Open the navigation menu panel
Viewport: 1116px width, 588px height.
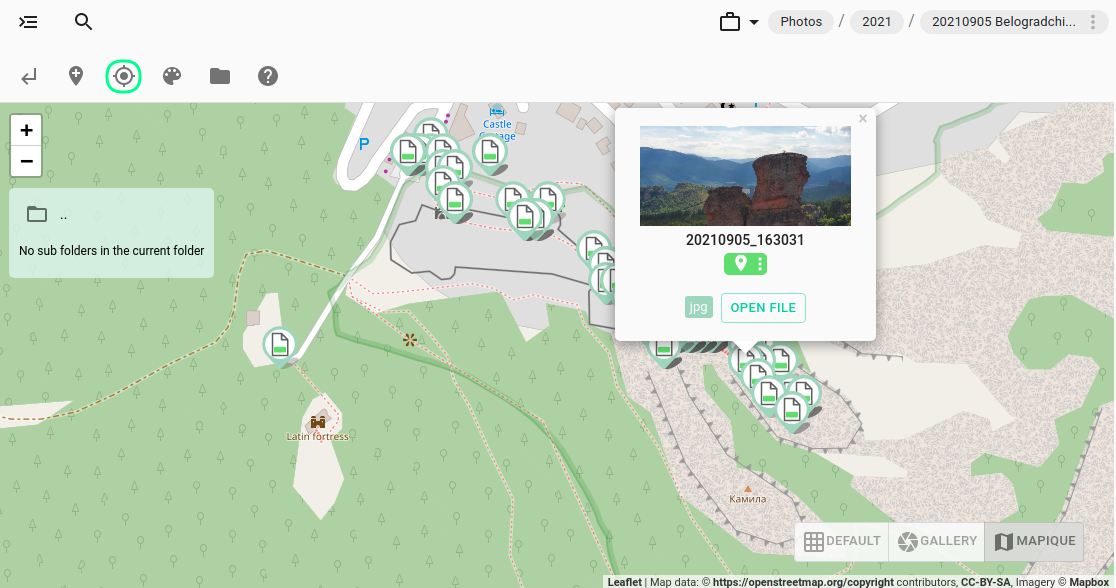click(28, 22)
